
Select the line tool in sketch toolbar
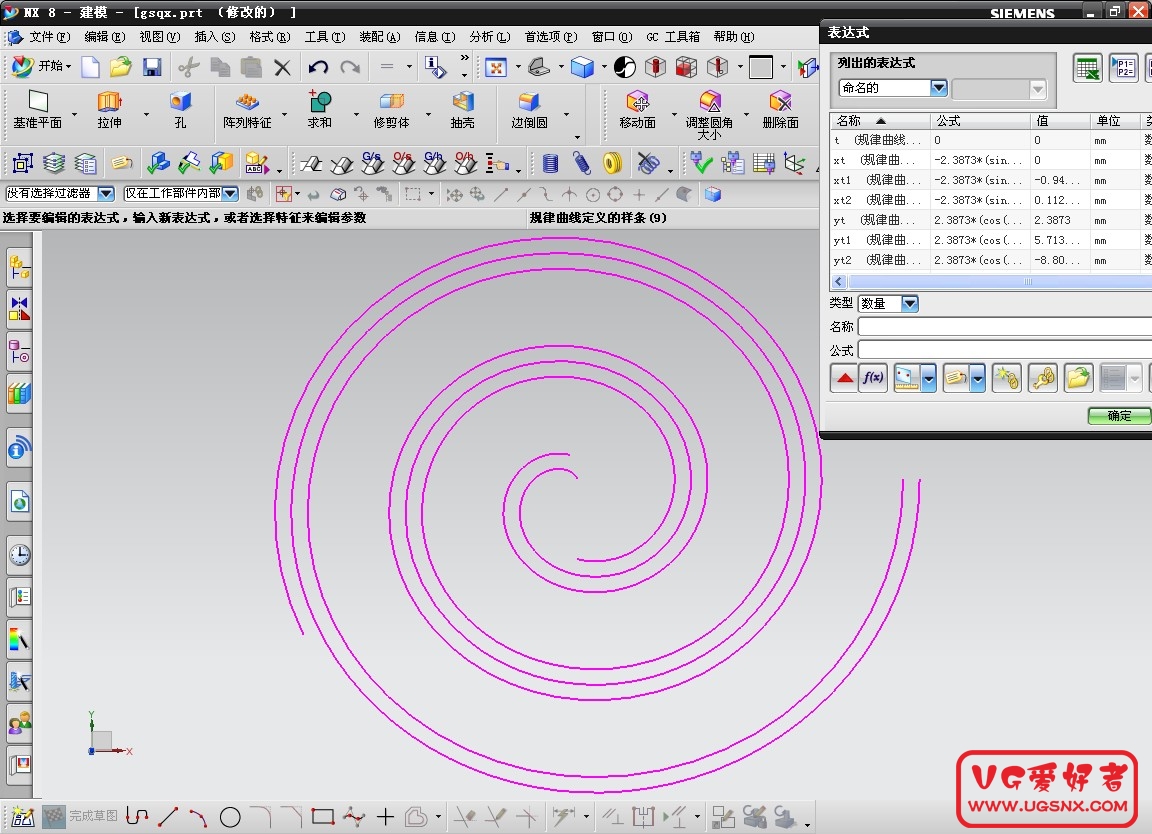coord(168,816)
